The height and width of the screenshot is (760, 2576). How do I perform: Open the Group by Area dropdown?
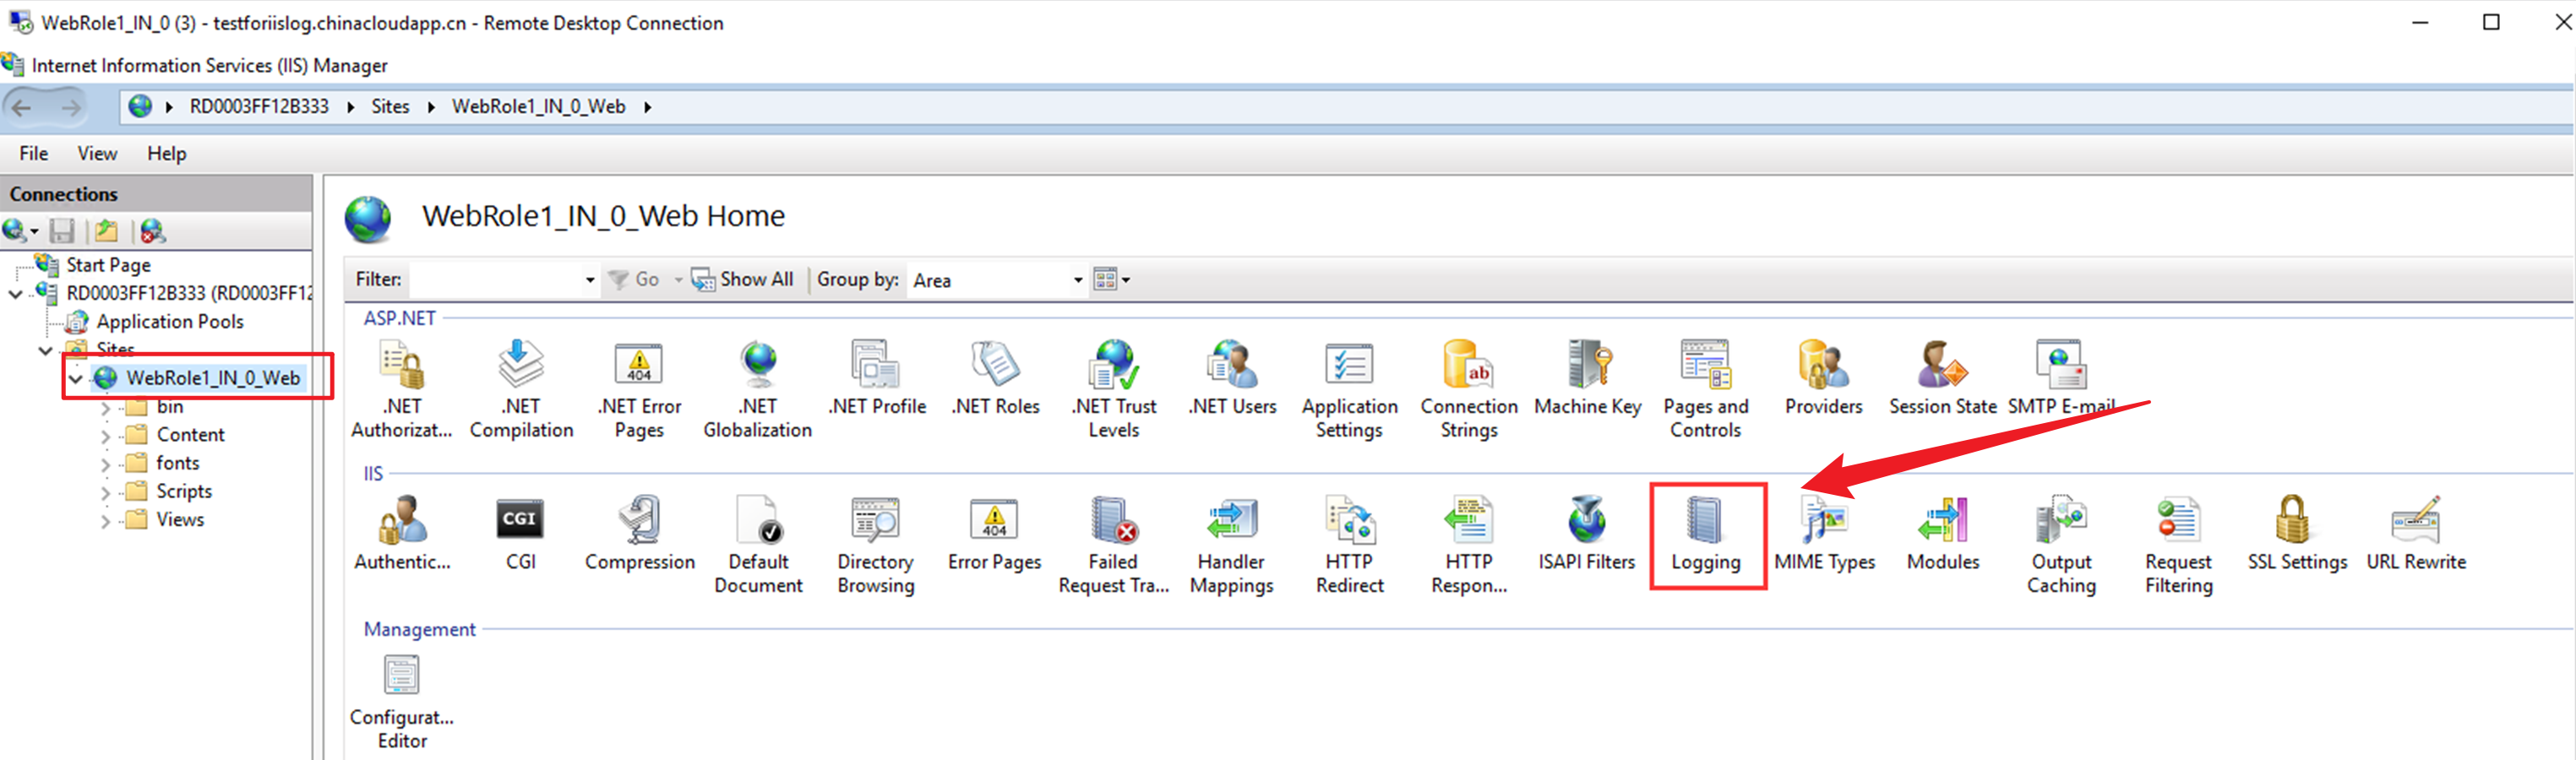pyautogui.click(x=1077, y=281)
